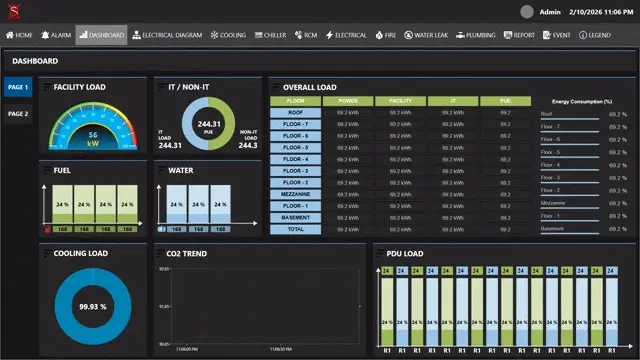Click the network icon beside Electrical Diagram
Screen dimensions: 640x360
coord(136,35)
